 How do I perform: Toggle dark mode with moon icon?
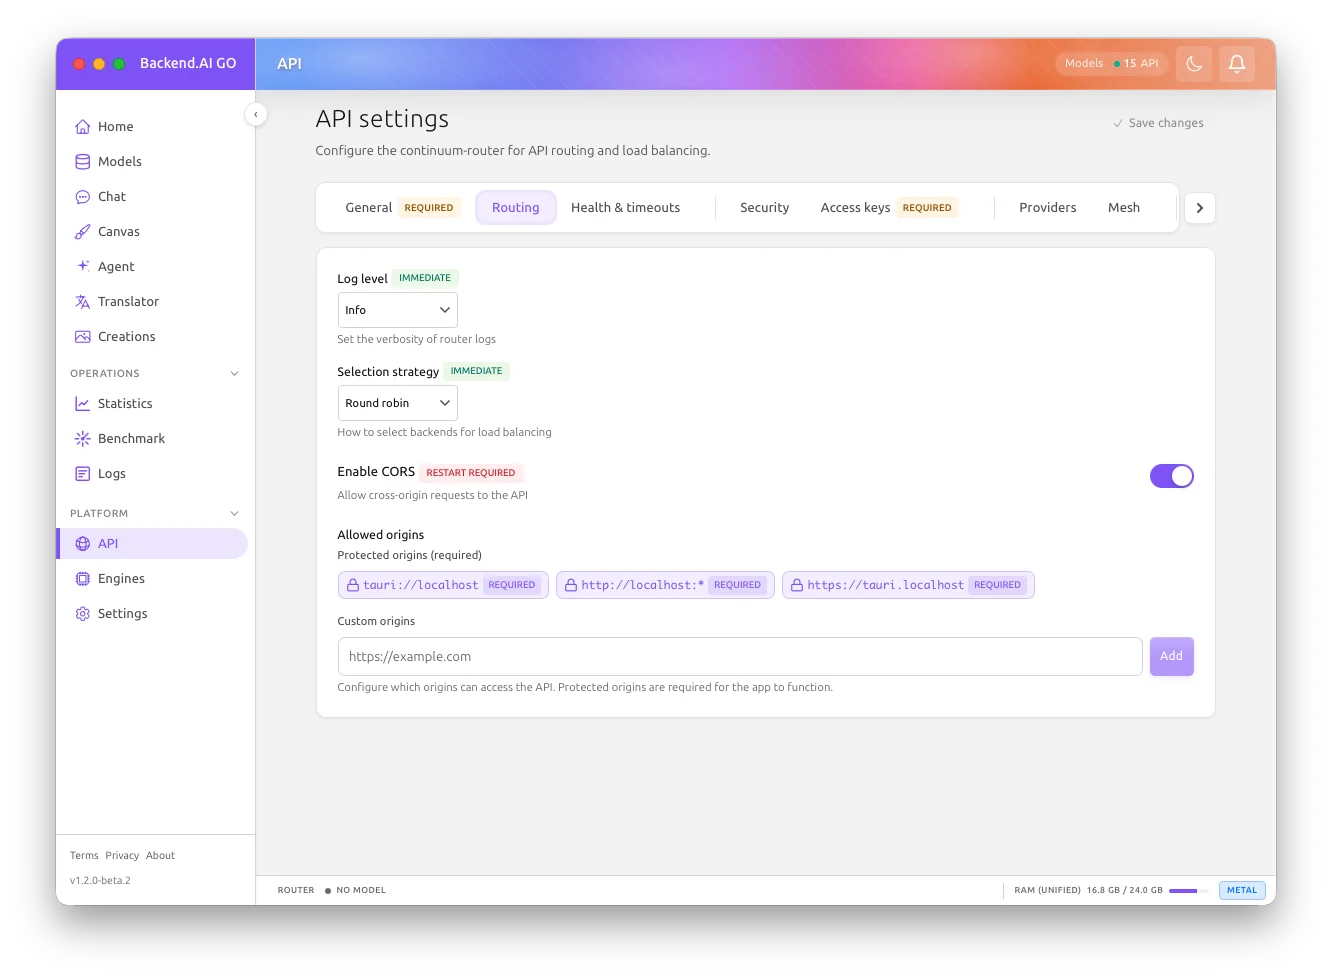[x=1194, y=64]
